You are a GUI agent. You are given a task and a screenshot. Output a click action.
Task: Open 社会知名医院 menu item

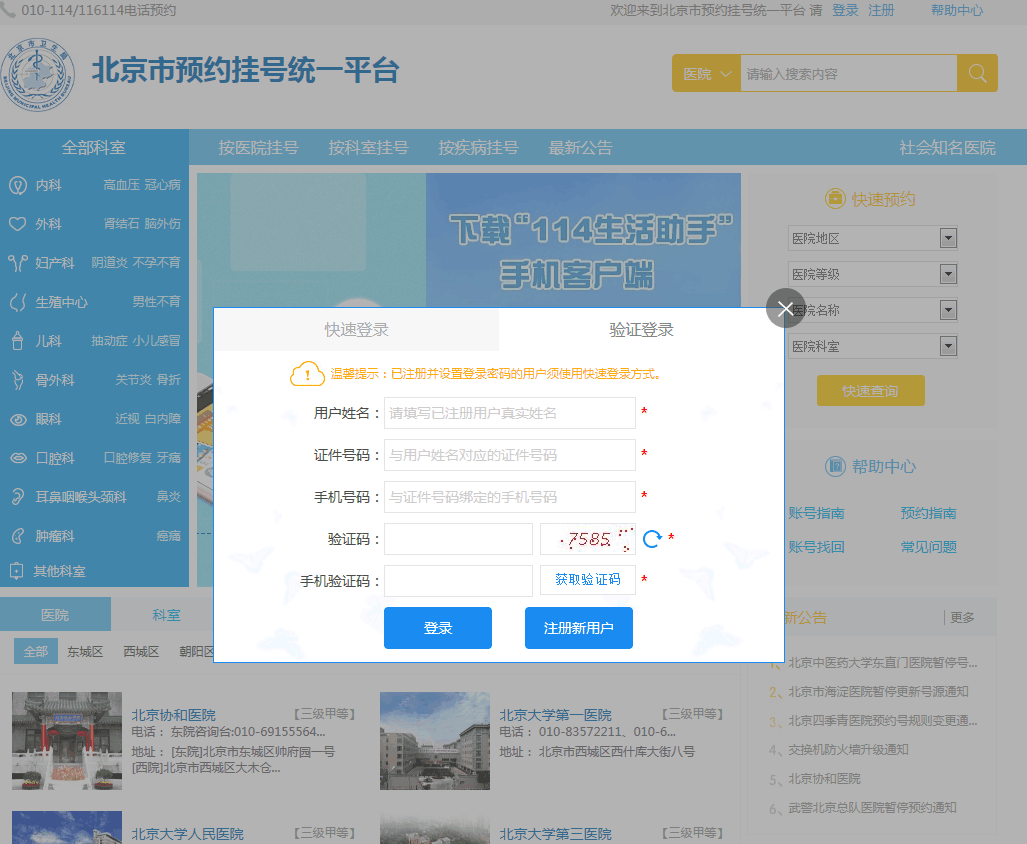(x=947, y=147)
